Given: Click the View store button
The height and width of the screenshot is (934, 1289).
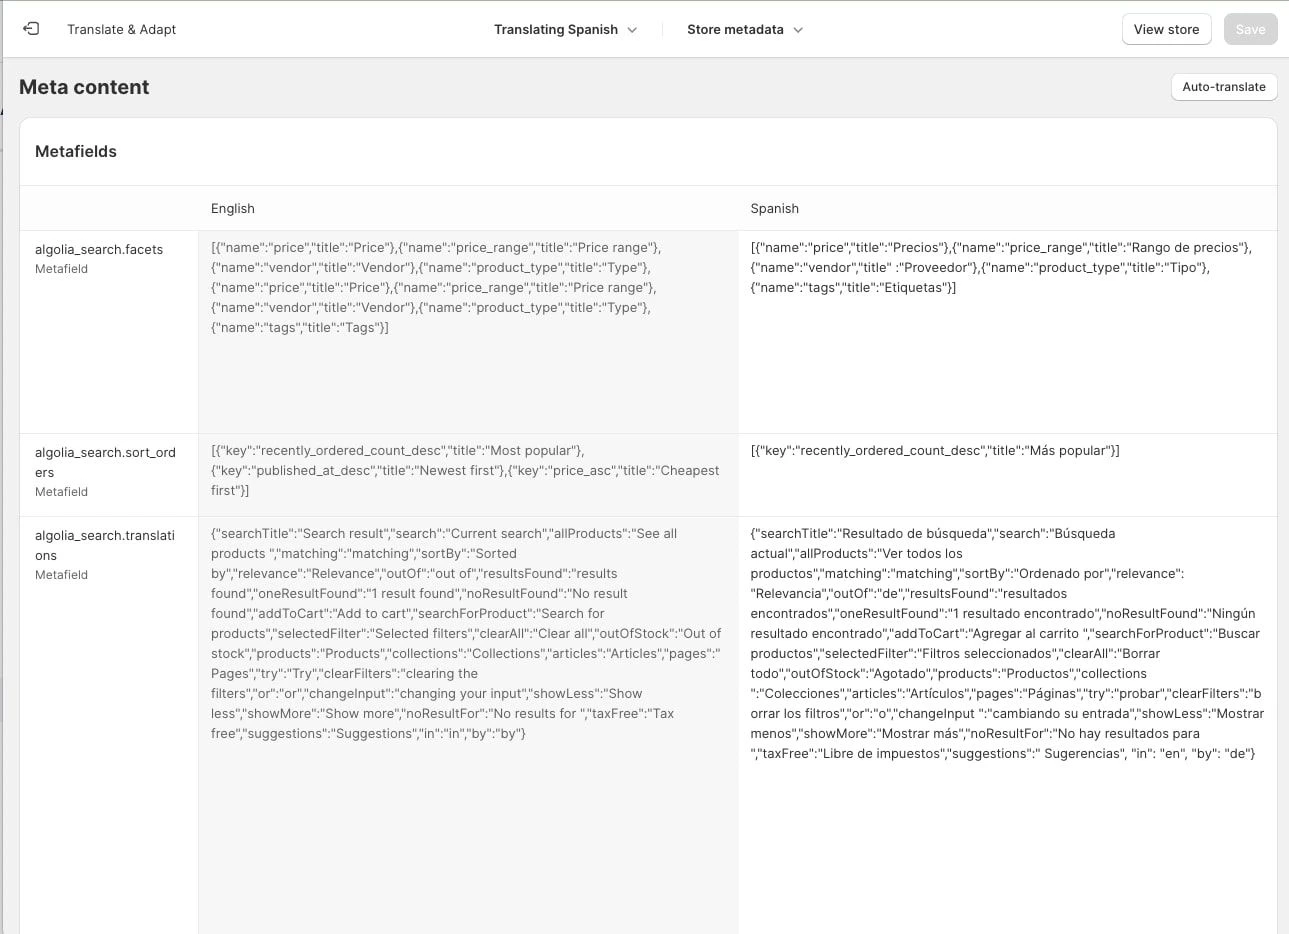Looking at the screenshot, I should [1166, 29].
